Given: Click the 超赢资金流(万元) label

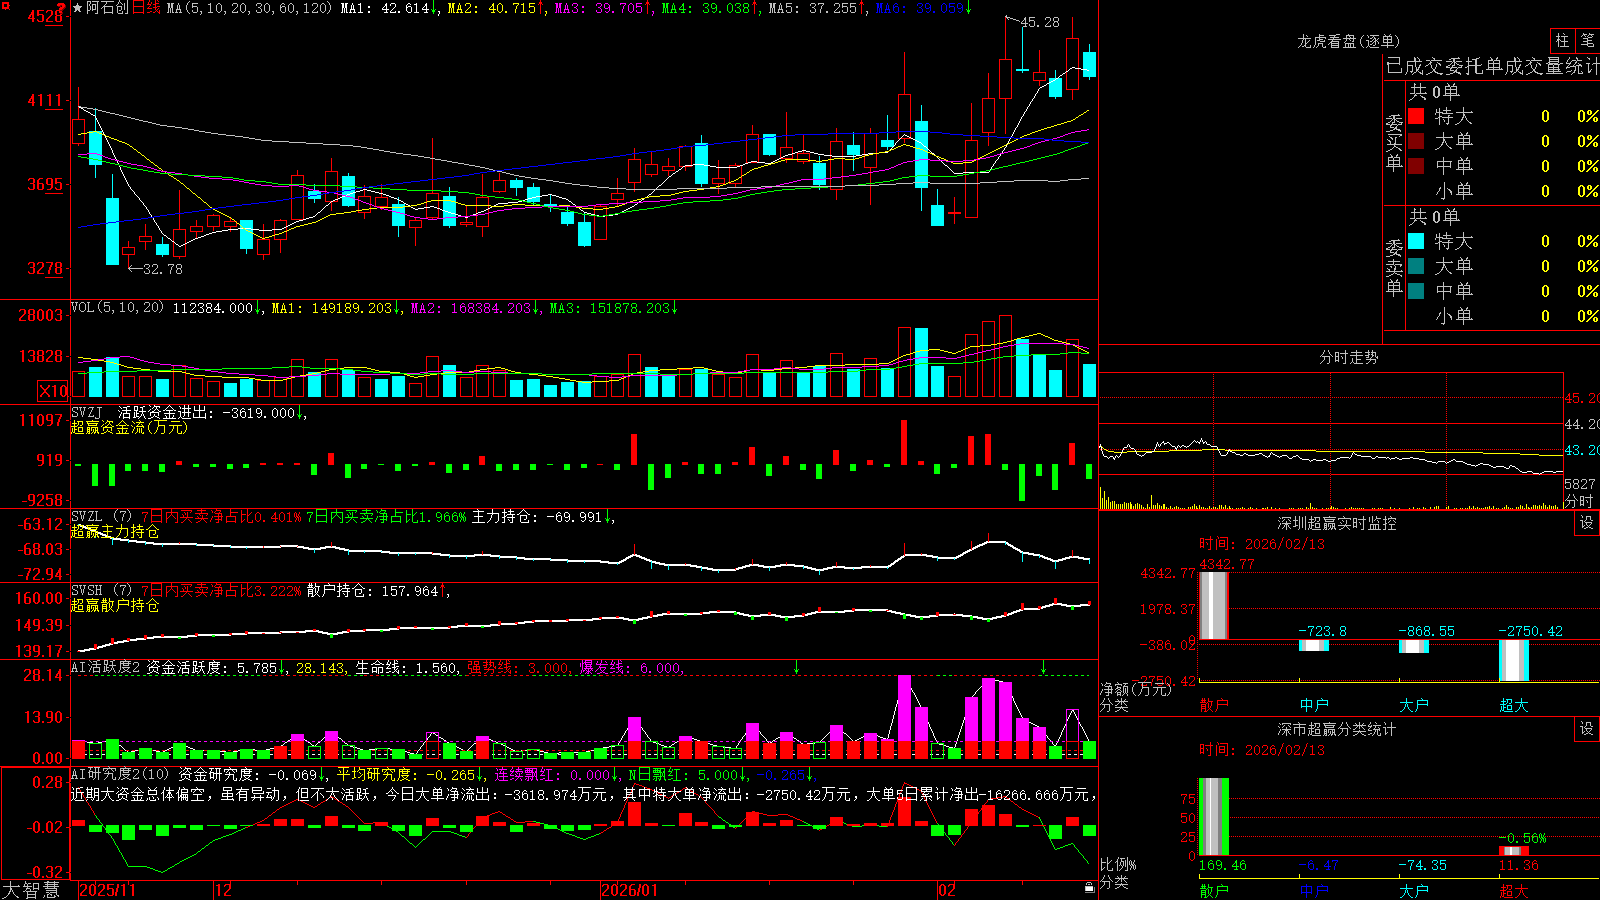Looking at the screenshot, I should tap(129, 427).
